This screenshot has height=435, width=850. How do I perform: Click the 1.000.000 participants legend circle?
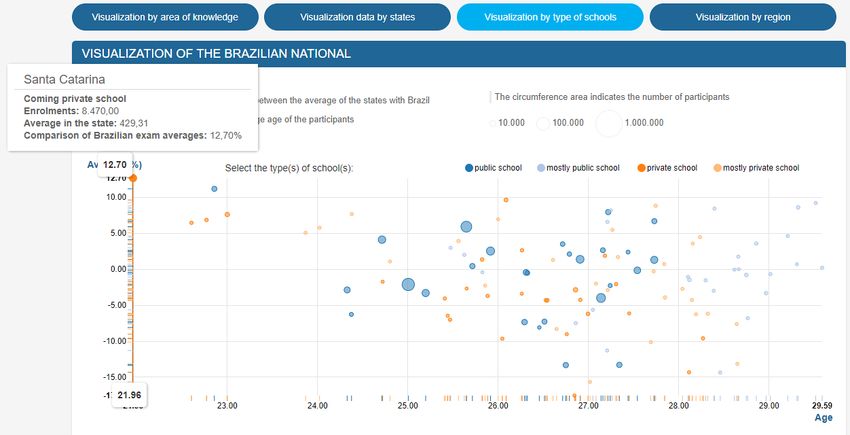click(x=609, y=123)
